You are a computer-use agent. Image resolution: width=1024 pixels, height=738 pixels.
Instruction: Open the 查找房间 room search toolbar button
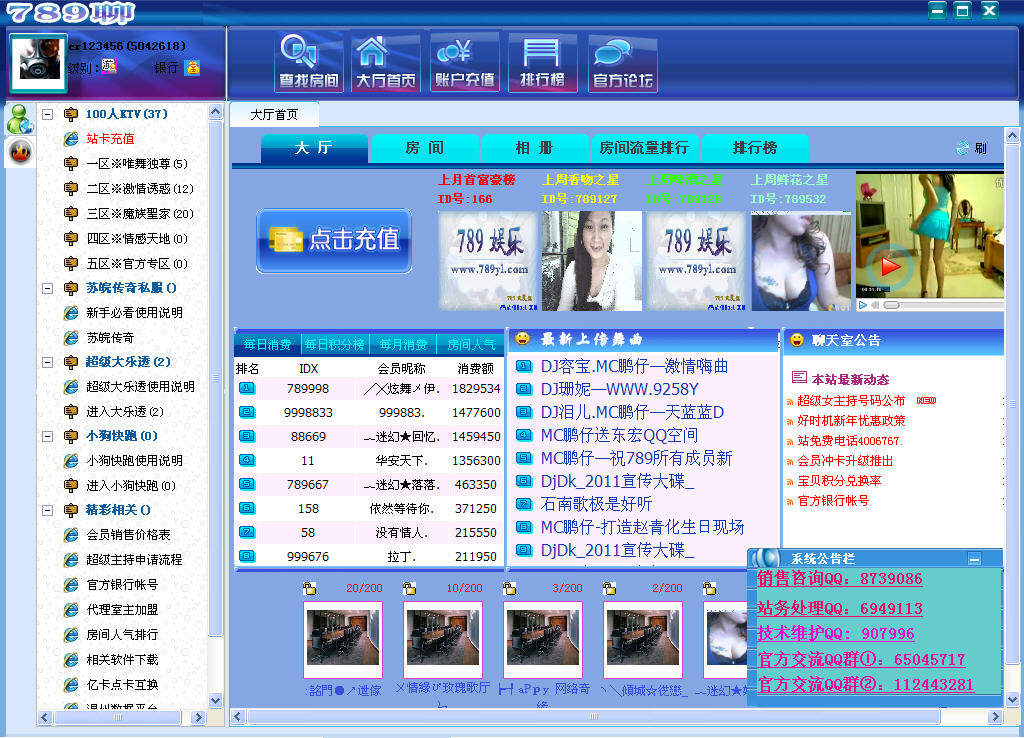pyautogui.click(x=309, y=63)
